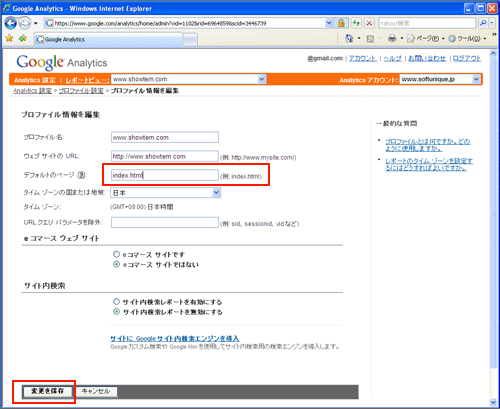Image resolution: width=500 pixels, height=409 pixels.
Task: Open the アカウント link
Action: (363, 58)
